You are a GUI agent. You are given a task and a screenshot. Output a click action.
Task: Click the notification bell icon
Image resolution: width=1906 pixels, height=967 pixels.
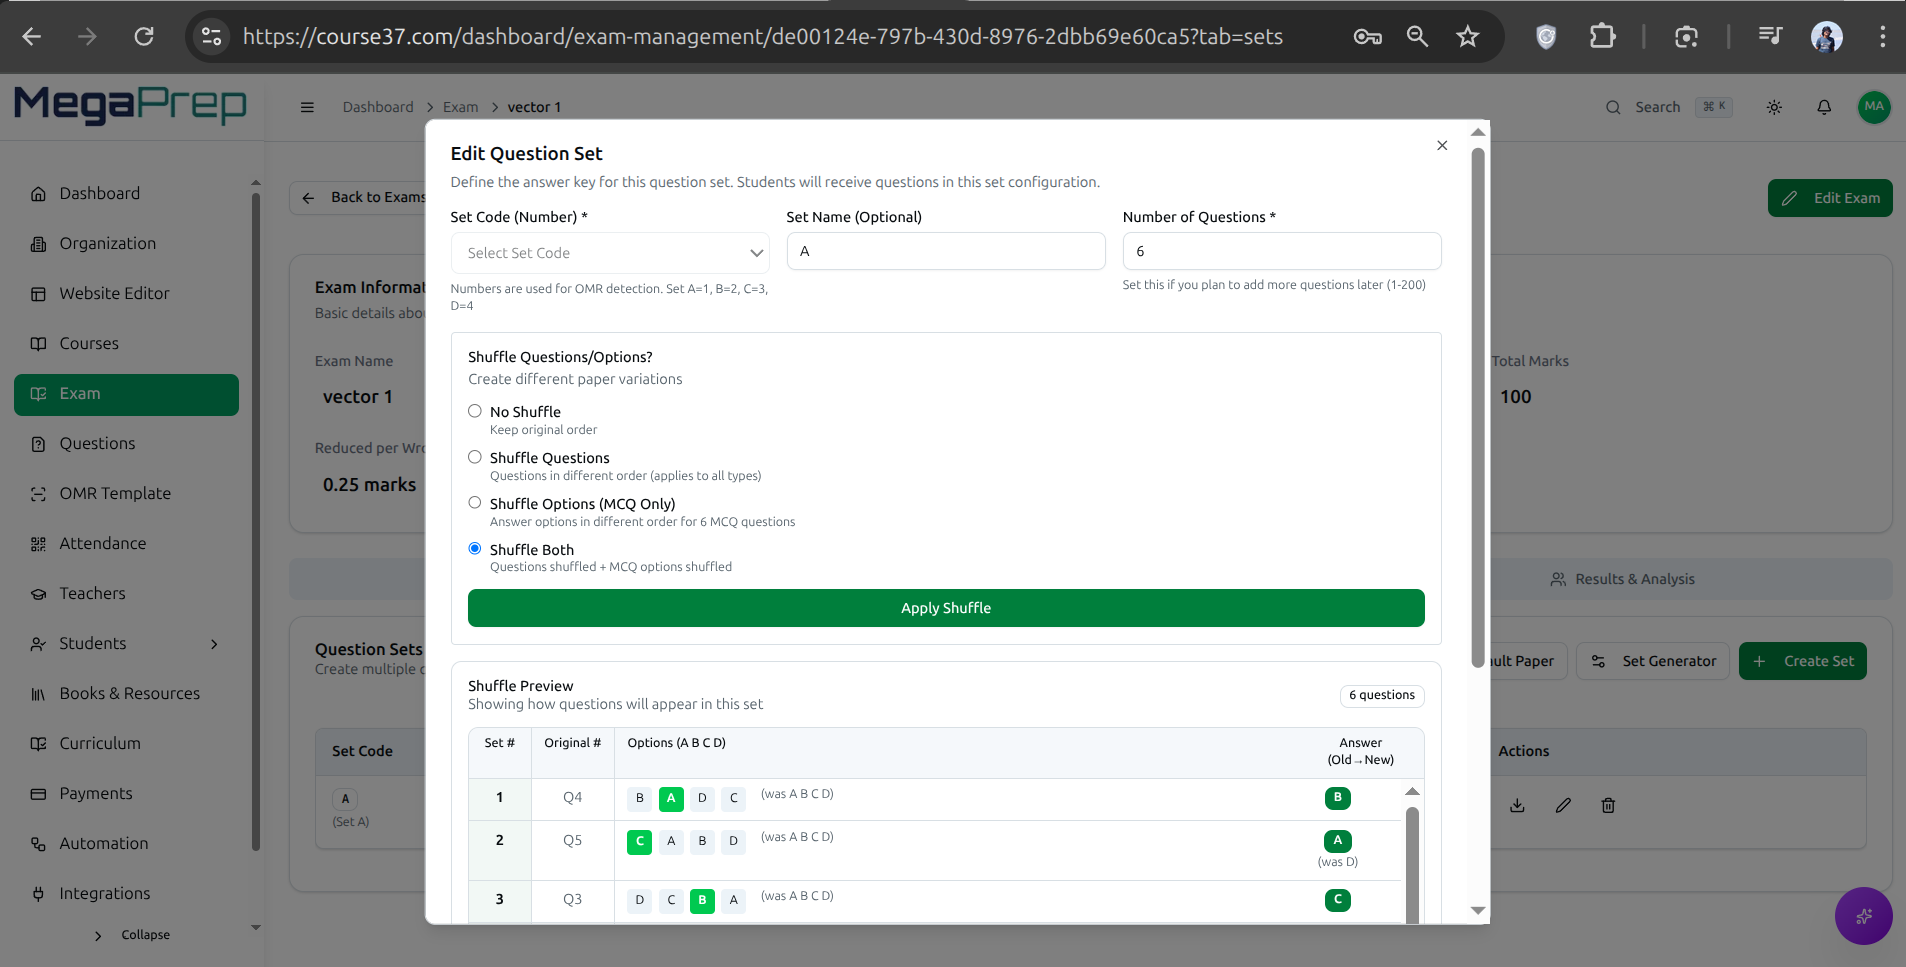click(1824, 107)
